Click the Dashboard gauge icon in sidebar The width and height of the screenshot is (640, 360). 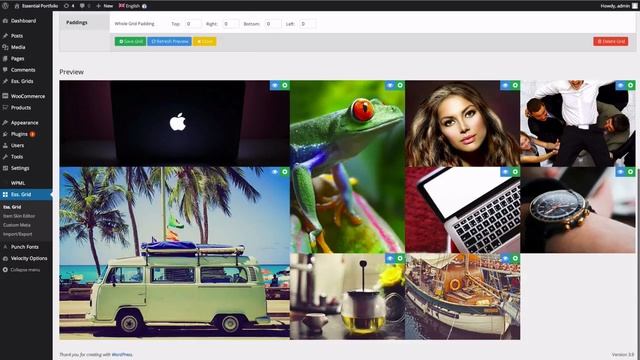pos(5,21)
